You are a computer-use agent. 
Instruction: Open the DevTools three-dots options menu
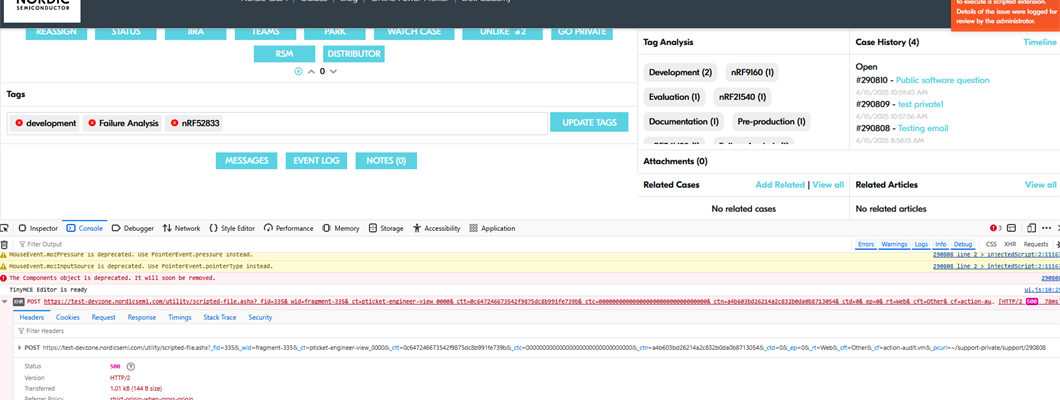(1046, 228)
